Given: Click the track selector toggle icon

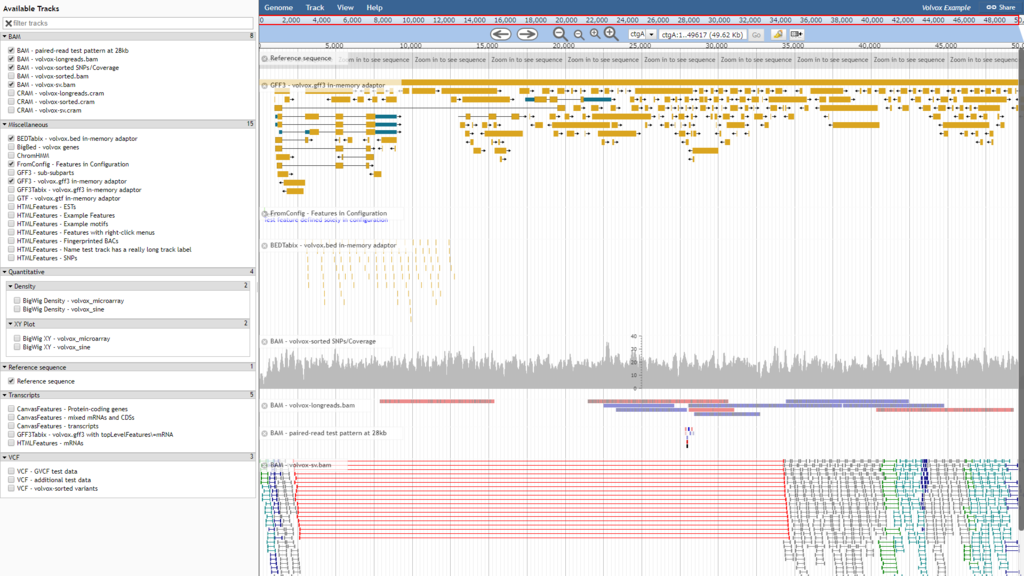Looking at the screenshot, I should 796,34.
